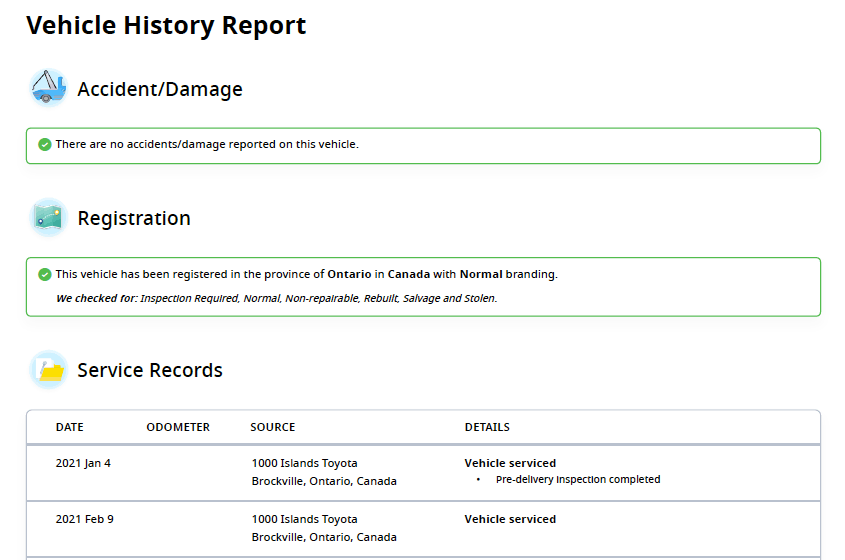Click the Accident/Damage section heading
845x560 pixels.
click(x=160, y=89)
